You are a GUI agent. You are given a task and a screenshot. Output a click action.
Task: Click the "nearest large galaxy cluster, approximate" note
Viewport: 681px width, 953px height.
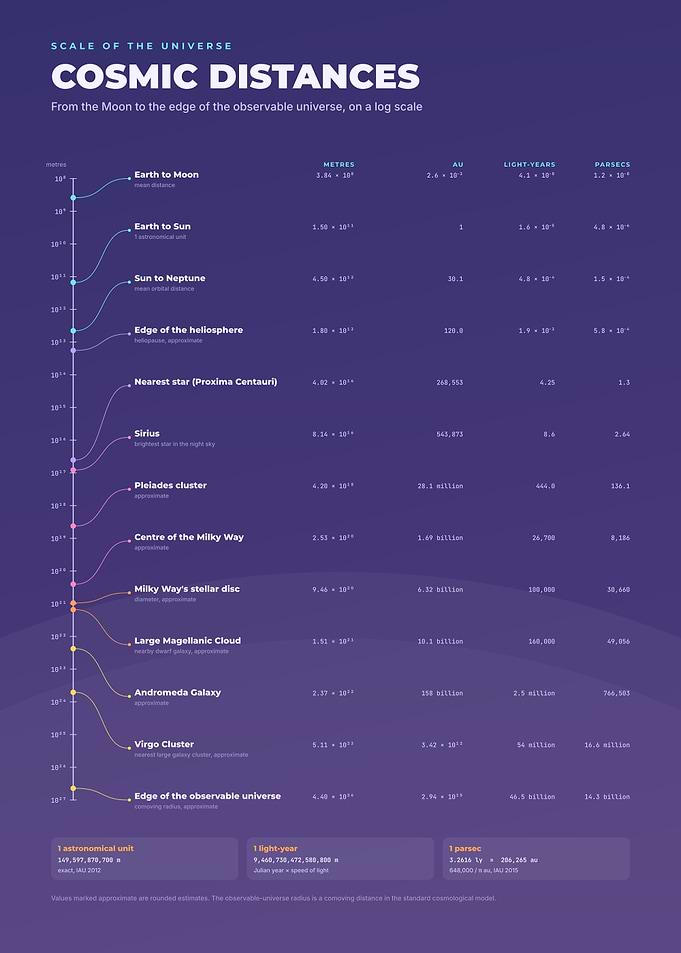coord(191,755)
